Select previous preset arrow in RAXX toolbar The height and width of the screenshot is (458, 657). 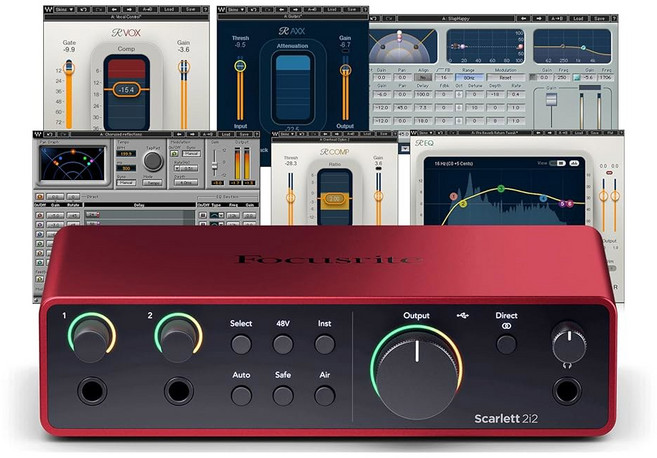(x=282, y=9)
